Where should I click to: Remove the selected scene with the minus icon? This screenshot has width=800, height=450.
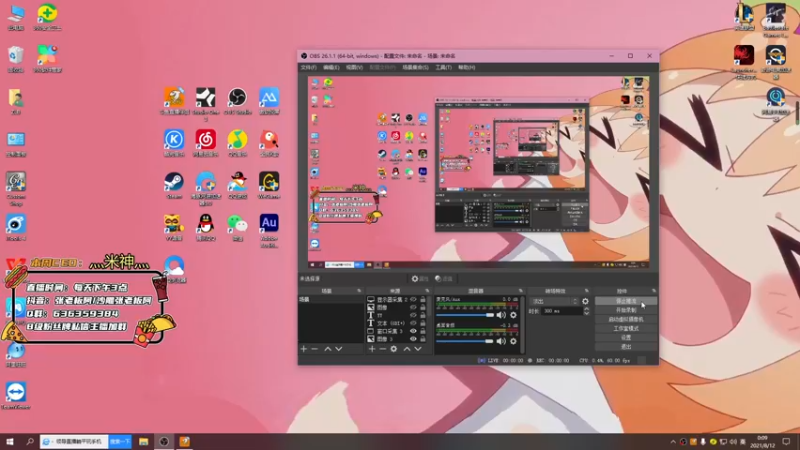pyautogui.click(x=315, y=349)
